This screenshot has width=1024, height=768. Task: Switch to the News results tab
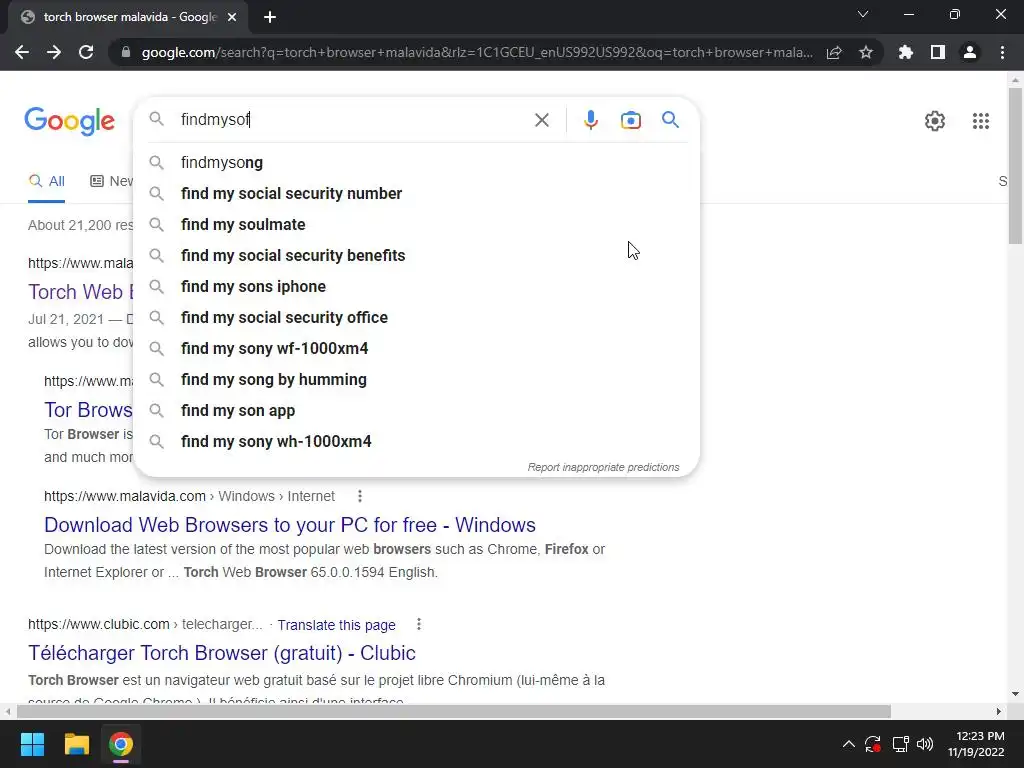[111, 182]
